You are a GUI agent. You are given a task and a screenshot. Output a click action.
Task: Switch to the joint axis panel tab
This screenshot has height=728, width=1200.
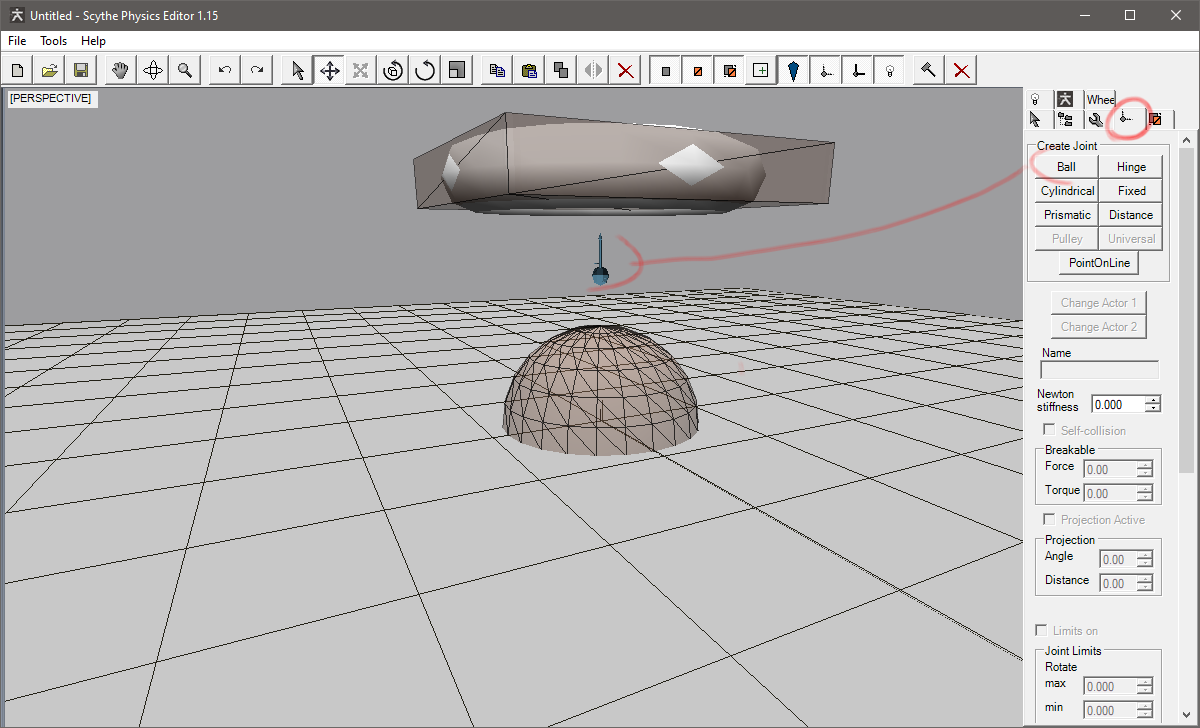pos(1126,119)
